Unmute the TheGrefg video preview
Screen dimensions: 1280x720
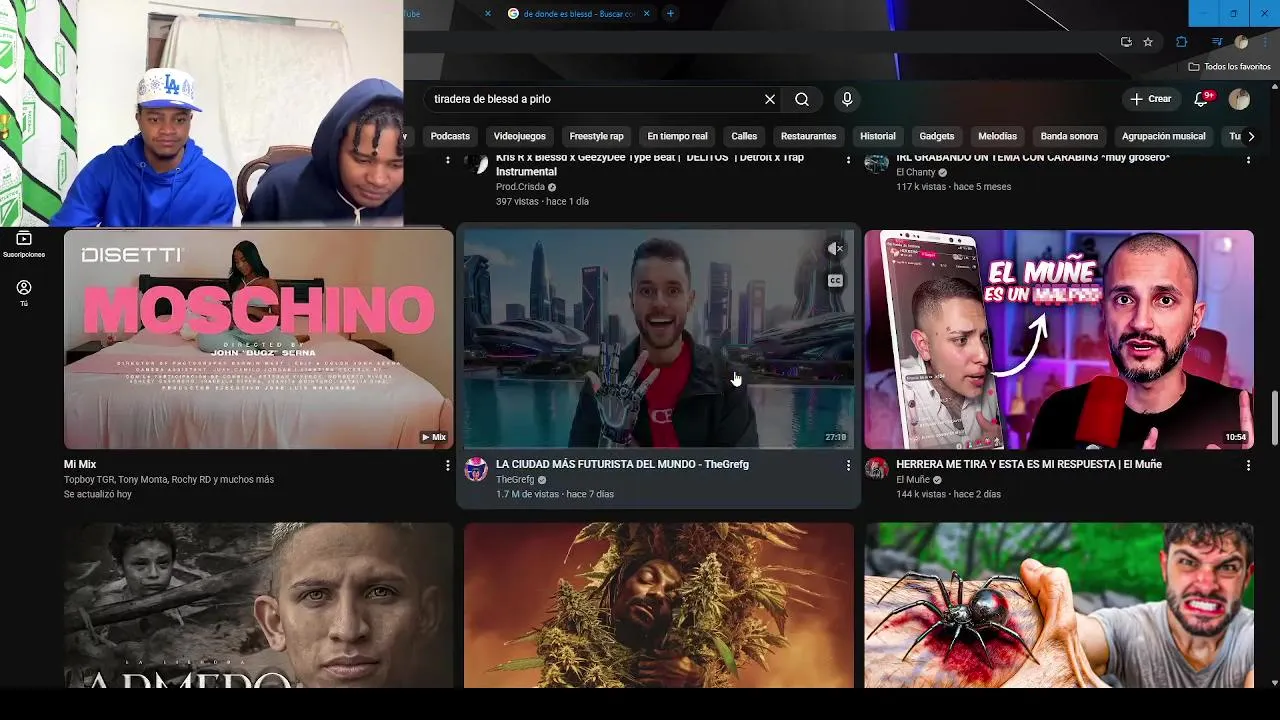pyautogui.click(x=835, y=248)
